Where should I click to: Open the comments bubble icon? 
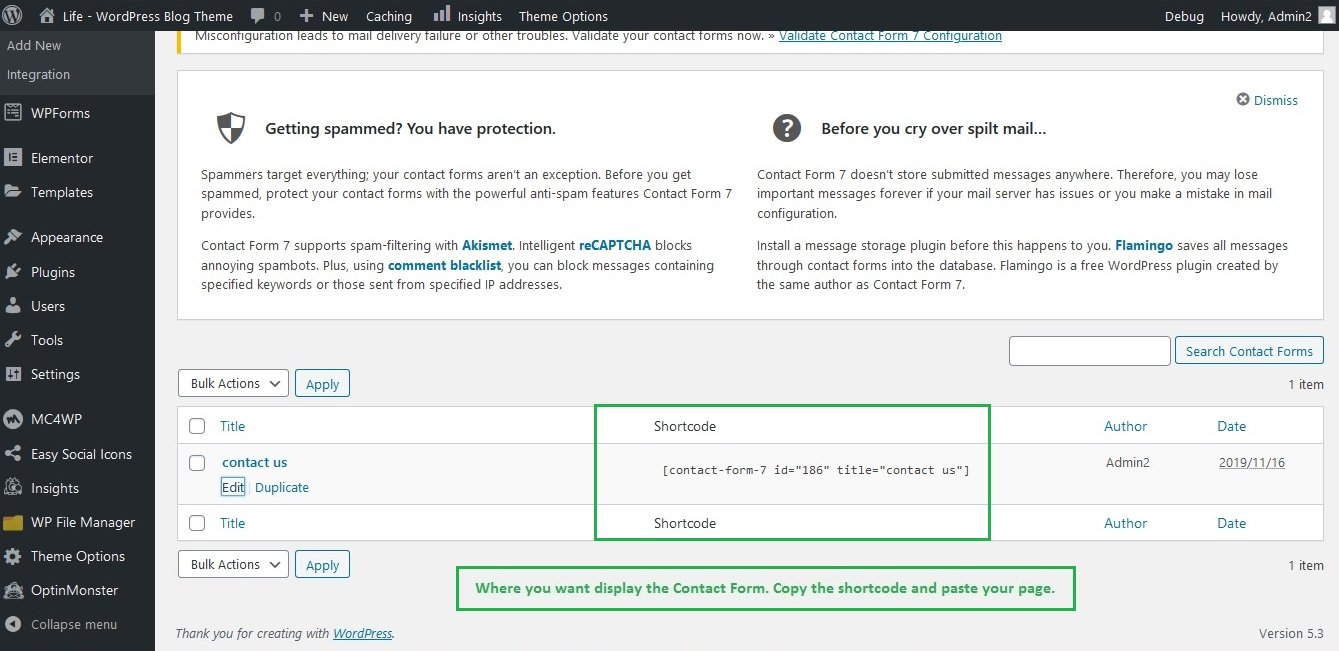point(258,16)
